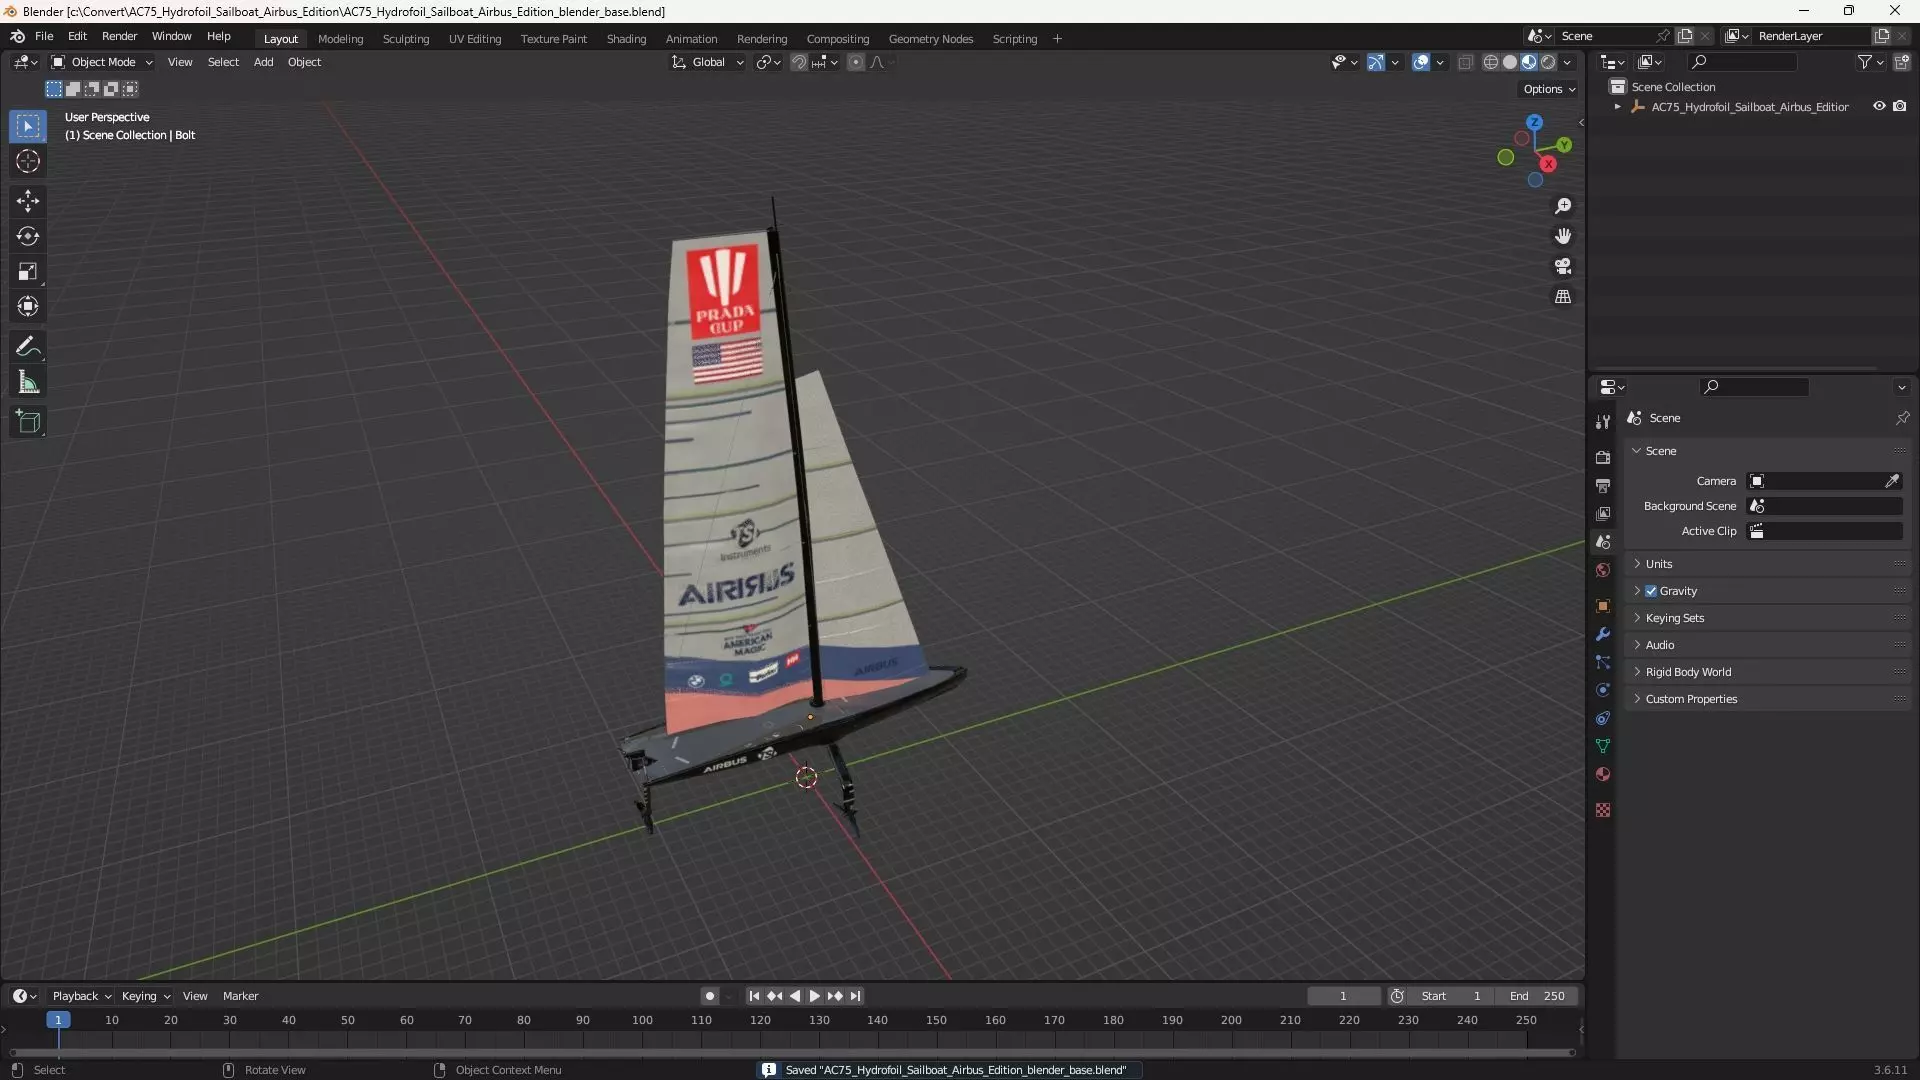The height and width of the screenshot is (1080, 1920).
Task: Open the World properties tab
Action: tap(1603, 570)
